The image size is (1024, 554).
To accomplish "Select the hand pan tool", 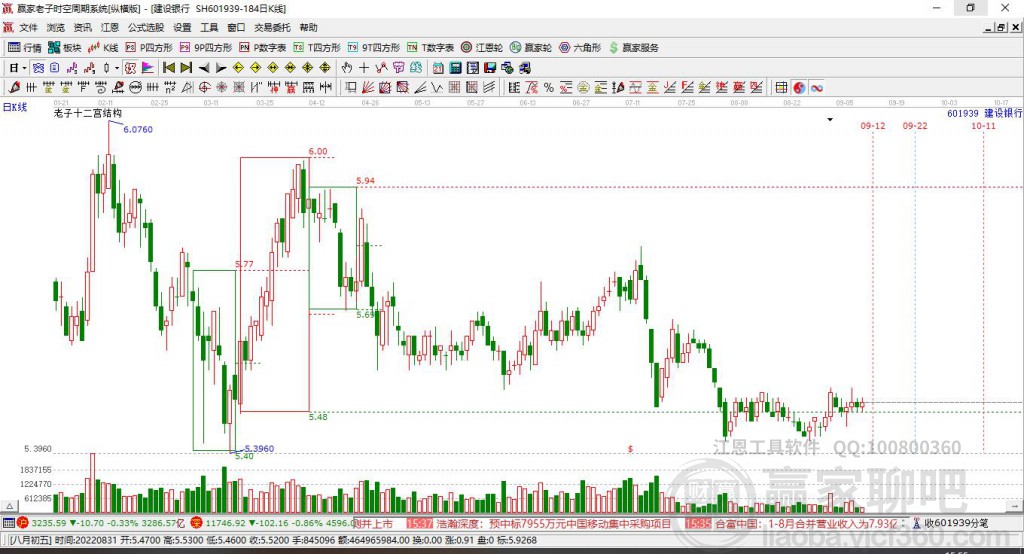I will point(347,68).
